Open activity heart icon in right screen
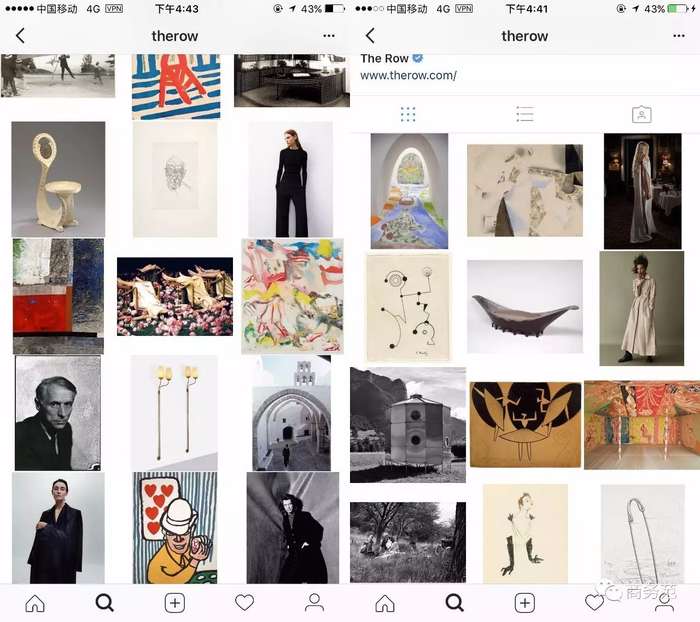Screen dimensions: 700x622 [x=594, y=603]
